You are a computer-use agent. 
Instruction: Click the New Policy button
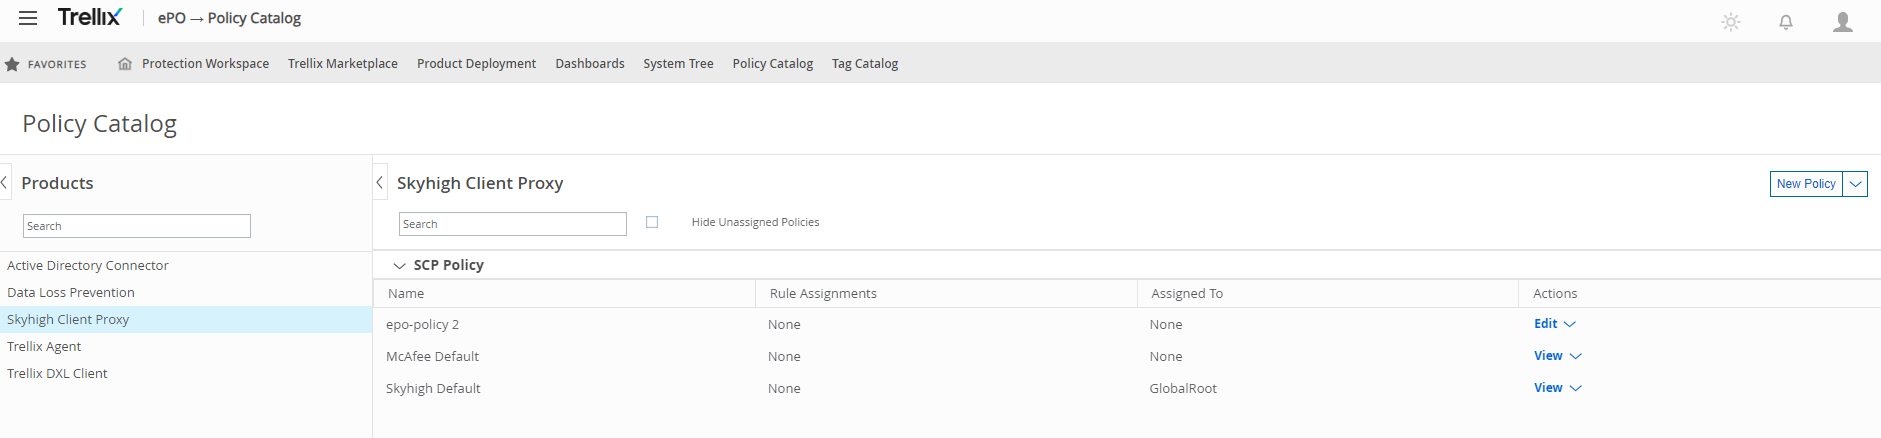1806,184
